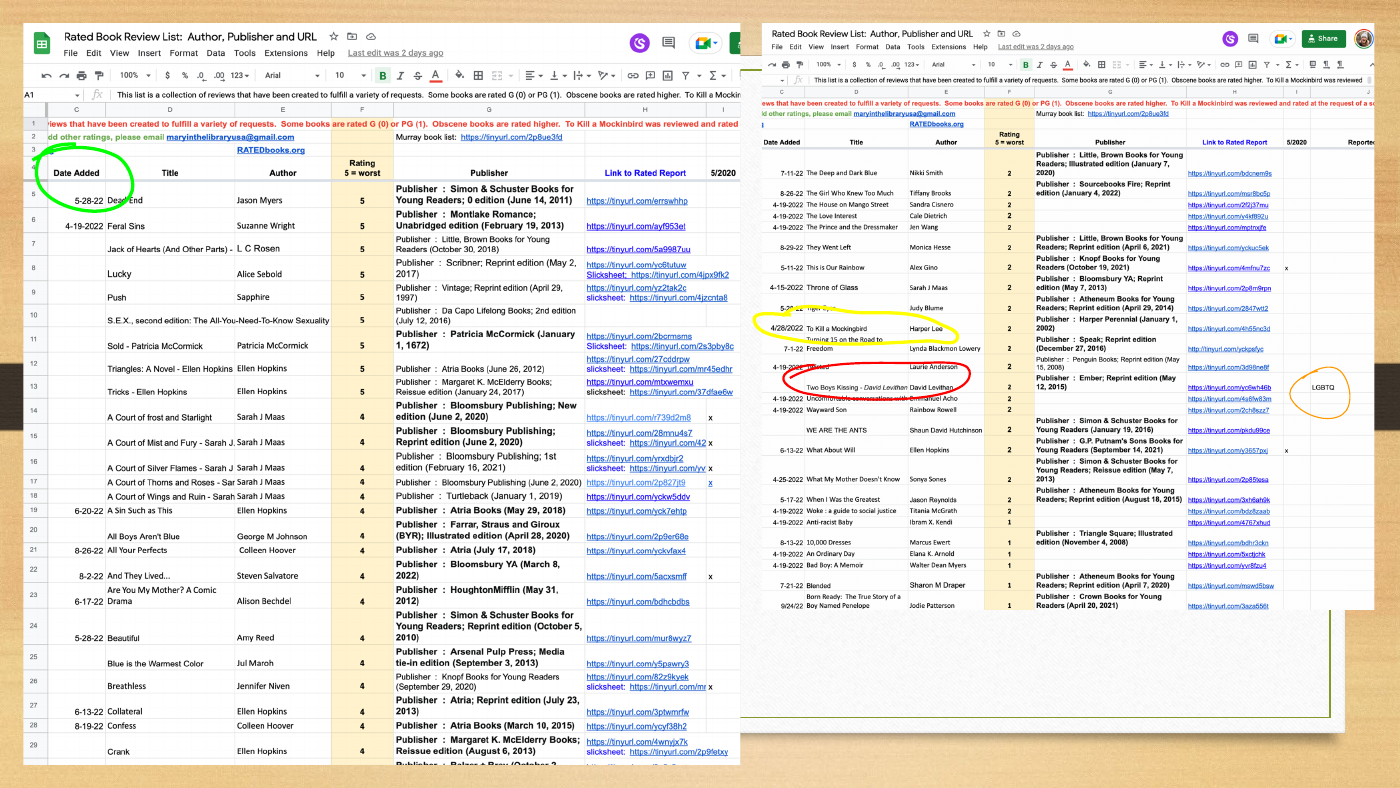Click the Google Sheets logo in left window
This screenshot has width=1400, height=788.
click(43, 43)
